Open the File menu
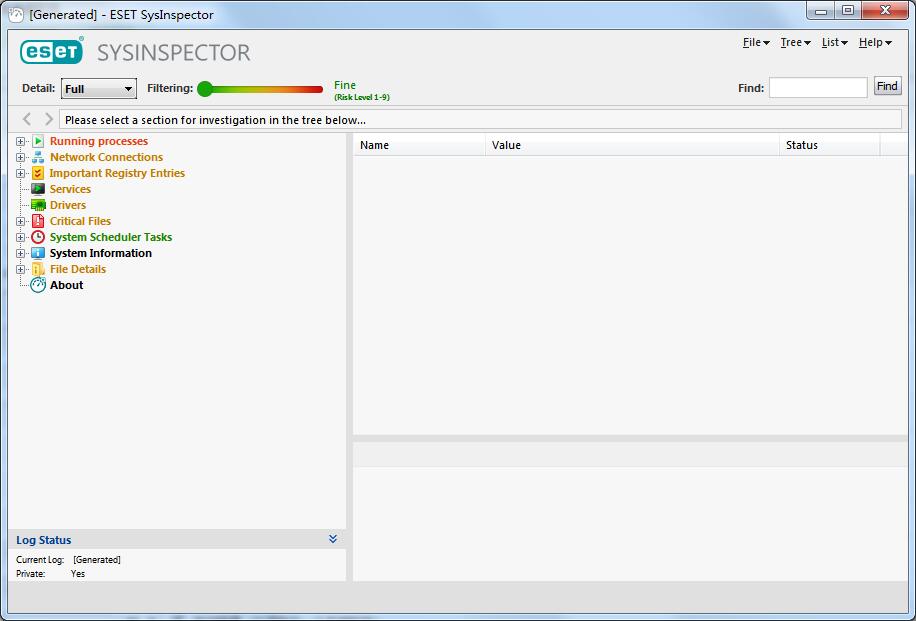The height and width of the screenshot is (621, 916). [x=755, y=42]
